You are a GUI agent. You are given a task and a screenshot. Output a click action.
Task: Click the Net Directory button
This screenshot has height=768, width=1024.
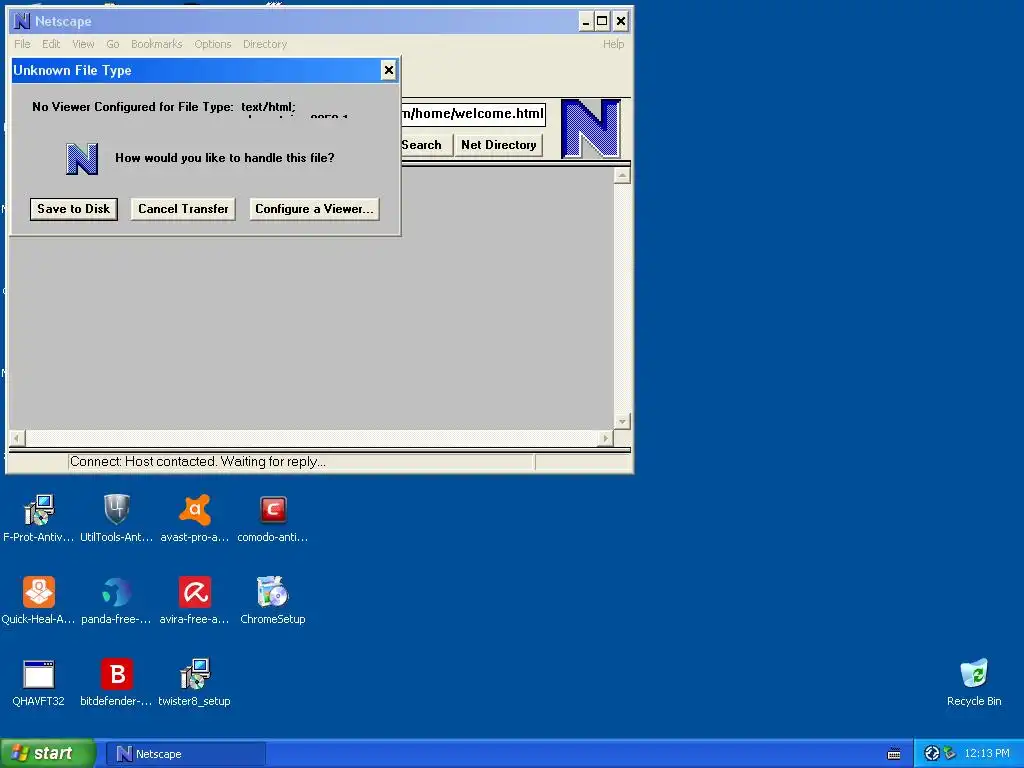(x=498, y=145)
